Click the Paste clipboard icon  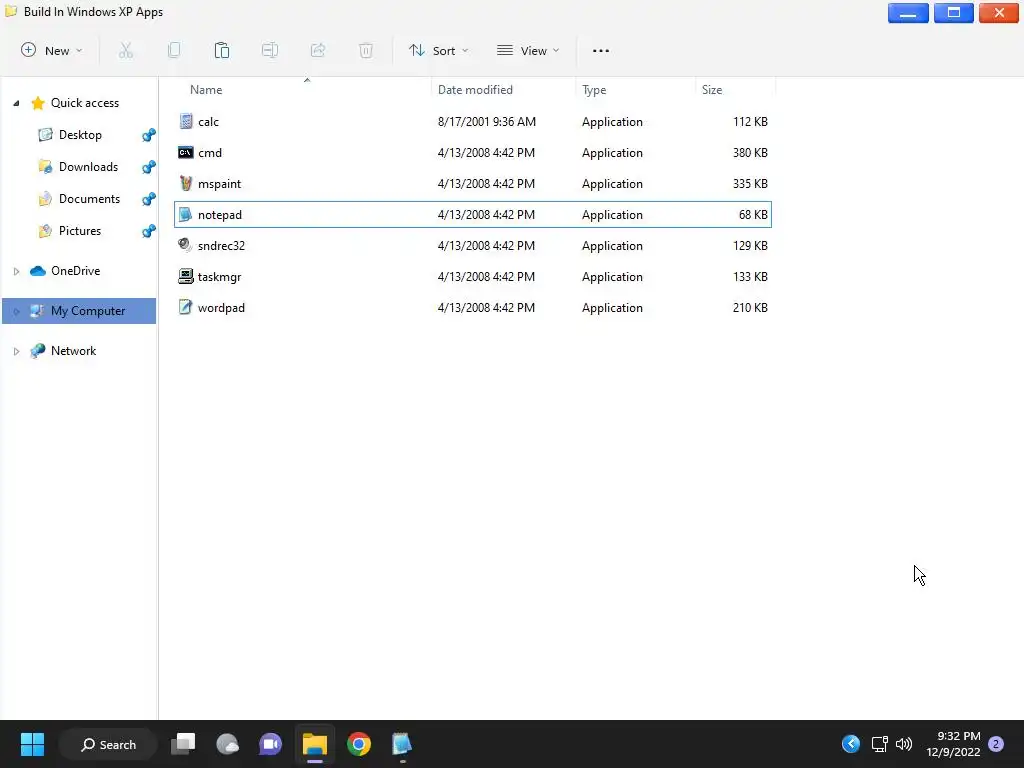222,50
